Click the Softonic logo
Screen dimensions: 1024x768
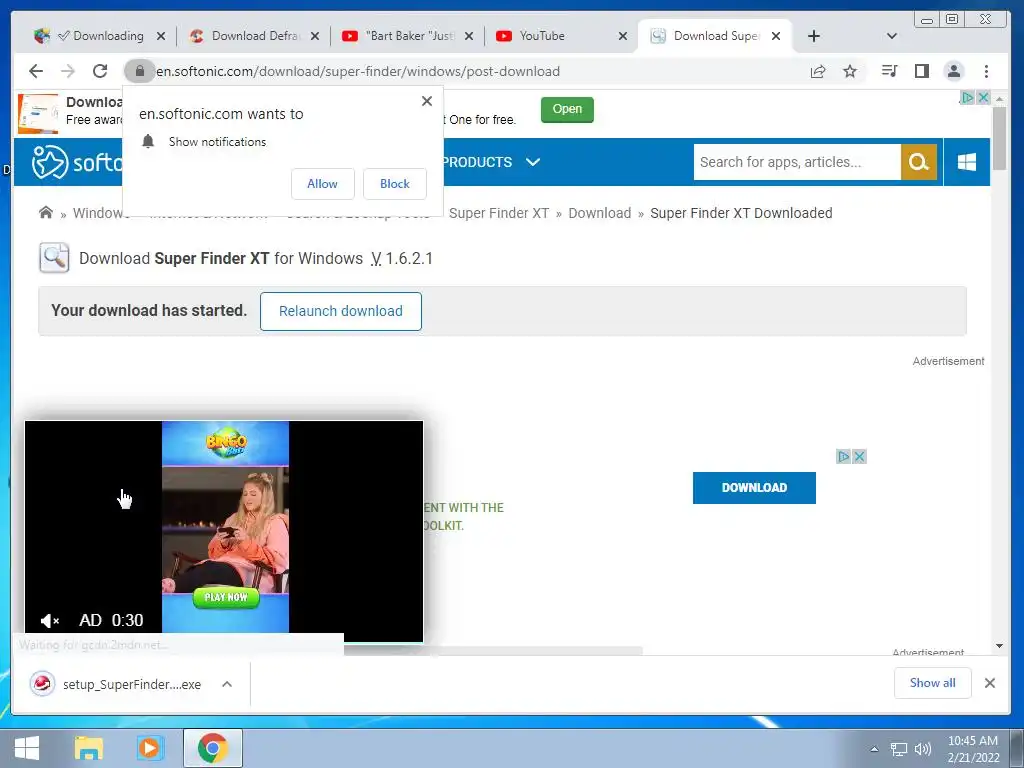(x=77, y=161)
